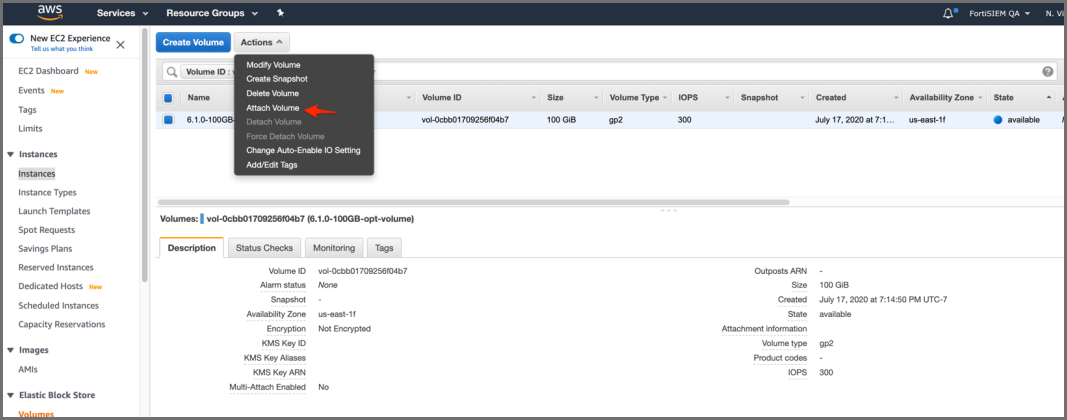The height and width of the screenshot is (420, 1067).
Task: Open the Resource Groups dropdown
Action: click(x=212, y=13)
